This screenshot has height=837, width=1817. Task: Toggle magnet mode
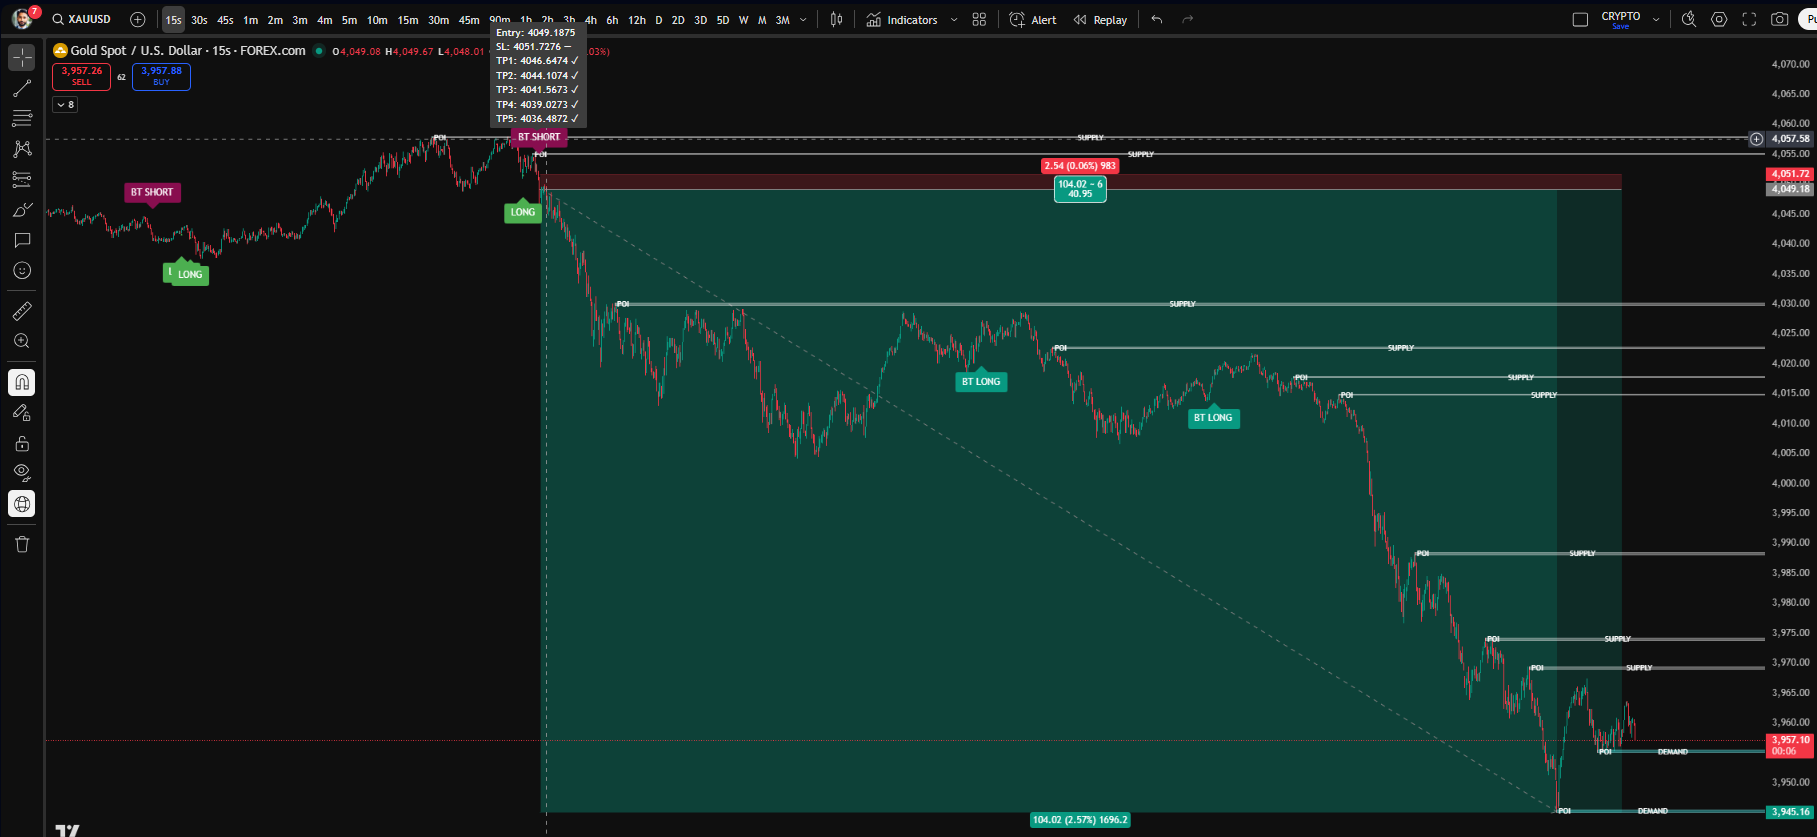tap(22, 383)
